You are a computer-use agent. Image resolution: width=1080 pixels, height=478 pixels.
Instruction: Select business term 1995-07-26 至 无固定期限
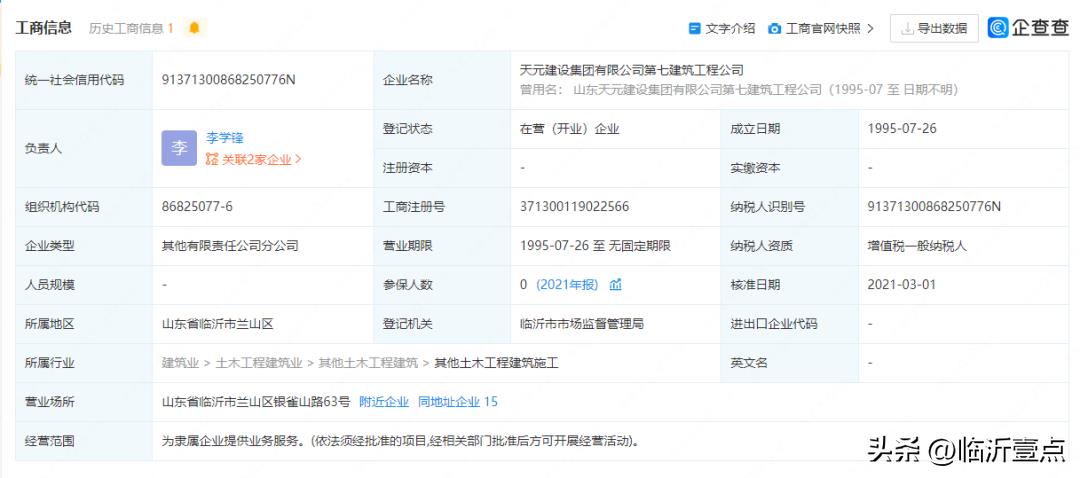click(595, 246)
